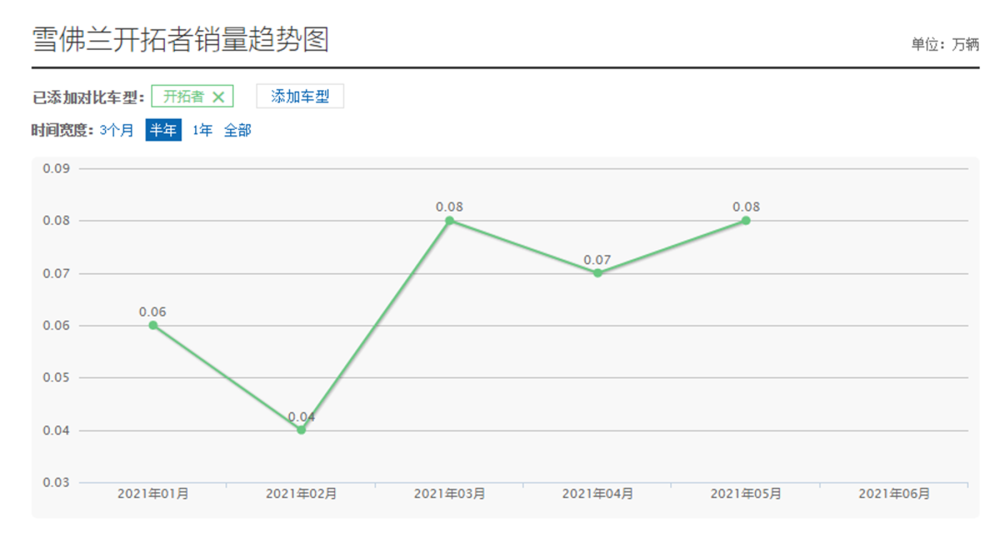Switch time range to 1年

click(202, 130)
